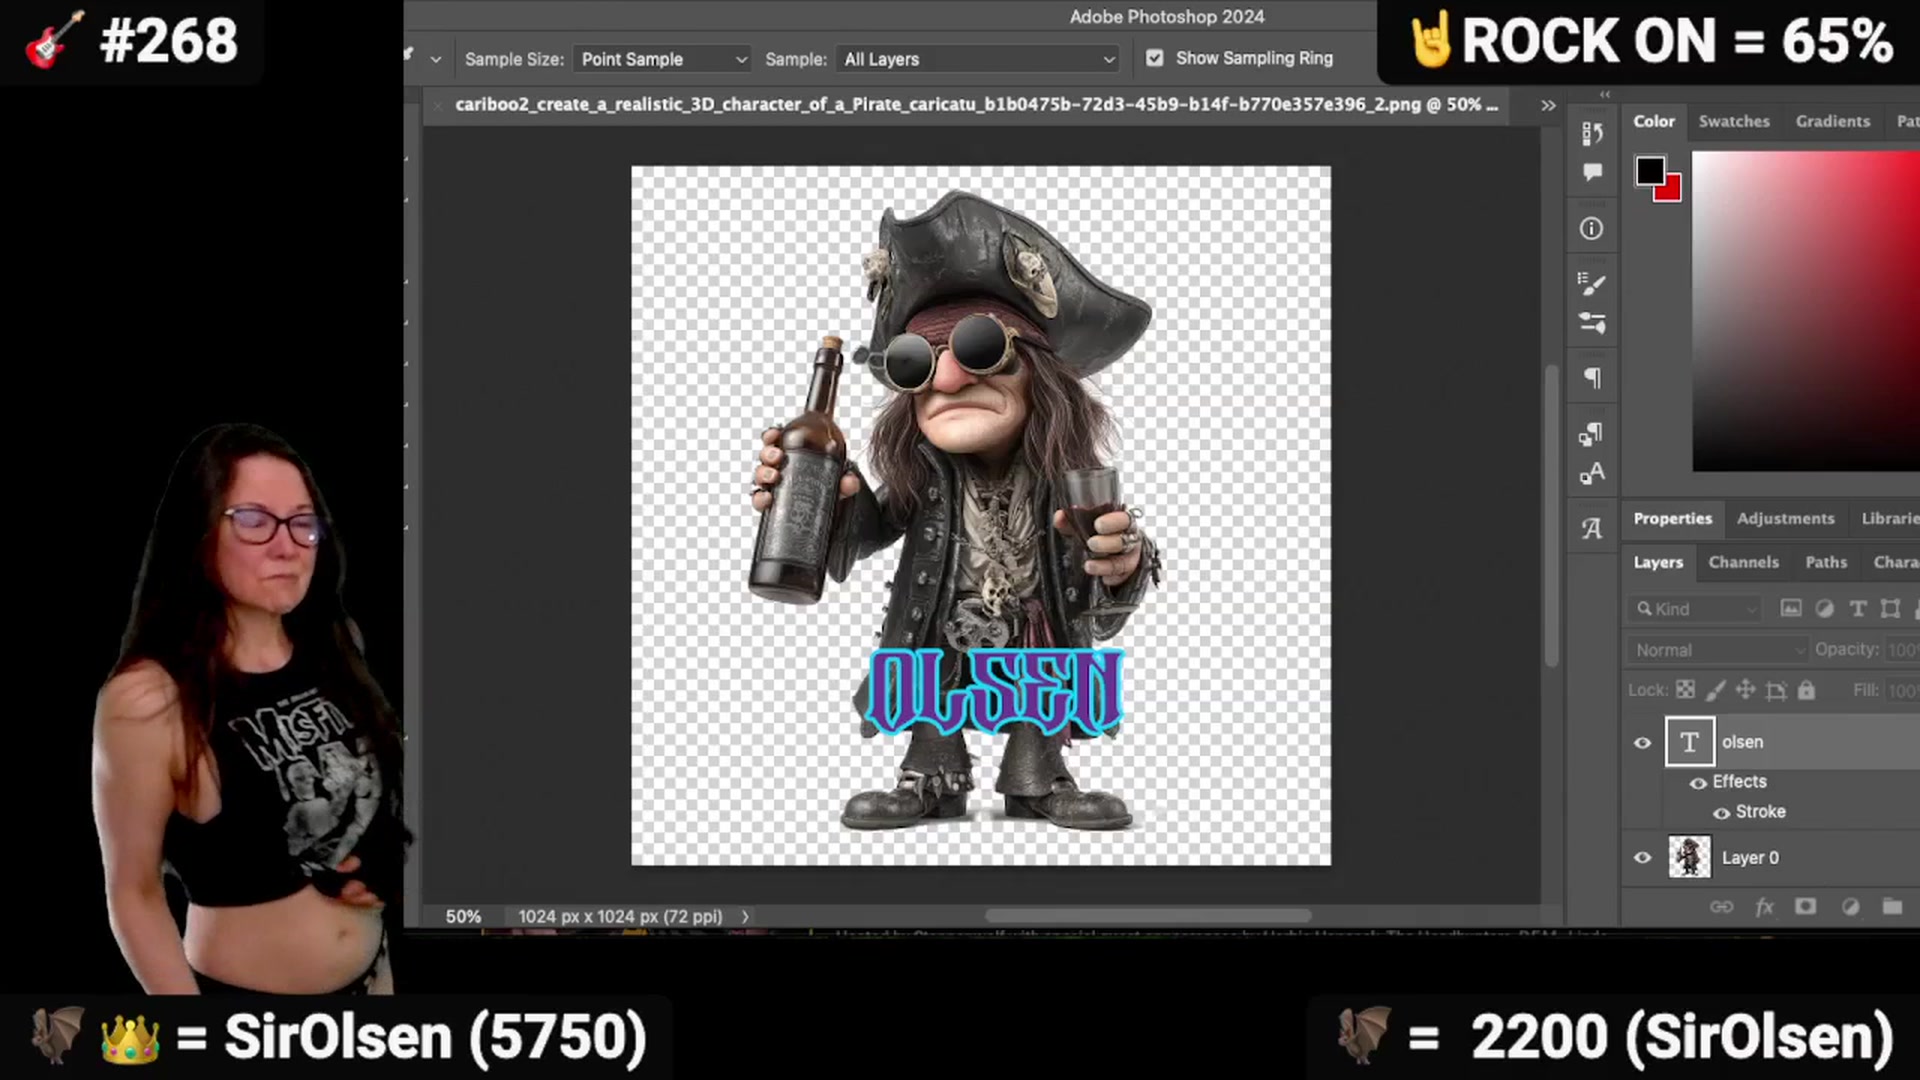1920x1080 pixels.
Task: Open the Normal blend mode dropdown
Action: coord(1718,650)
